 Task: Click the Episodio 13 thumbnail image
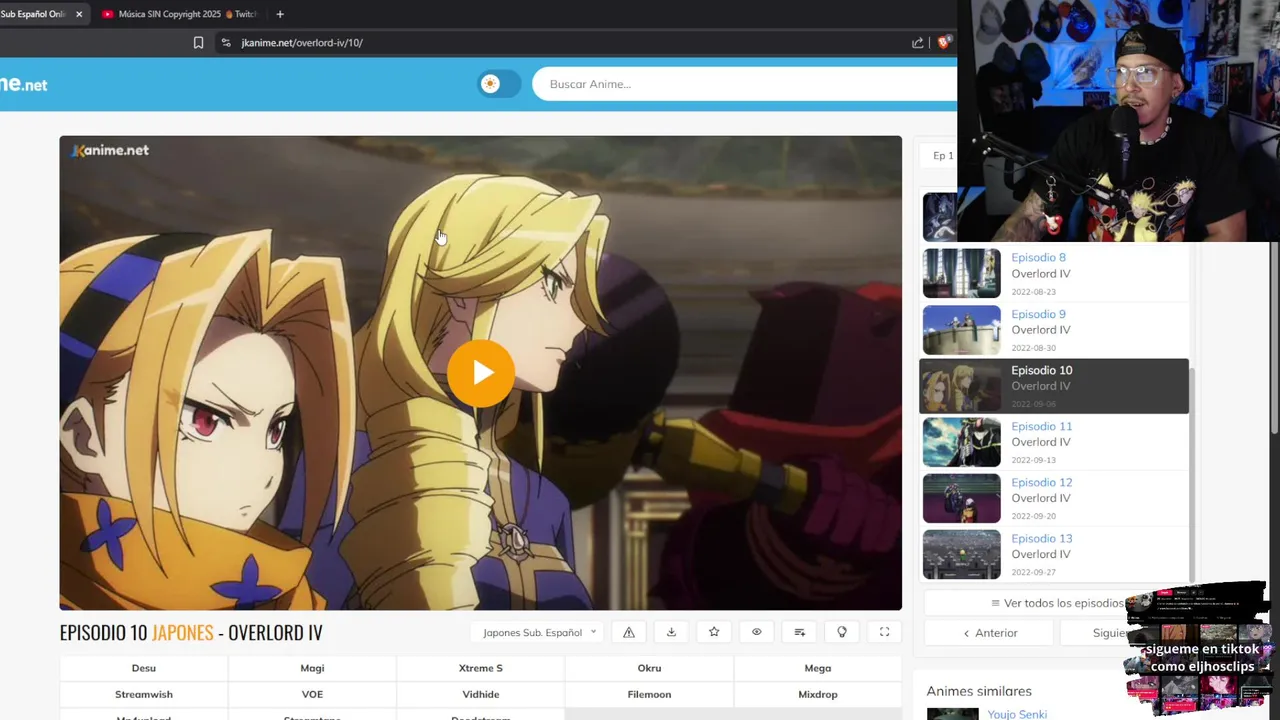(x=961, y=554)
